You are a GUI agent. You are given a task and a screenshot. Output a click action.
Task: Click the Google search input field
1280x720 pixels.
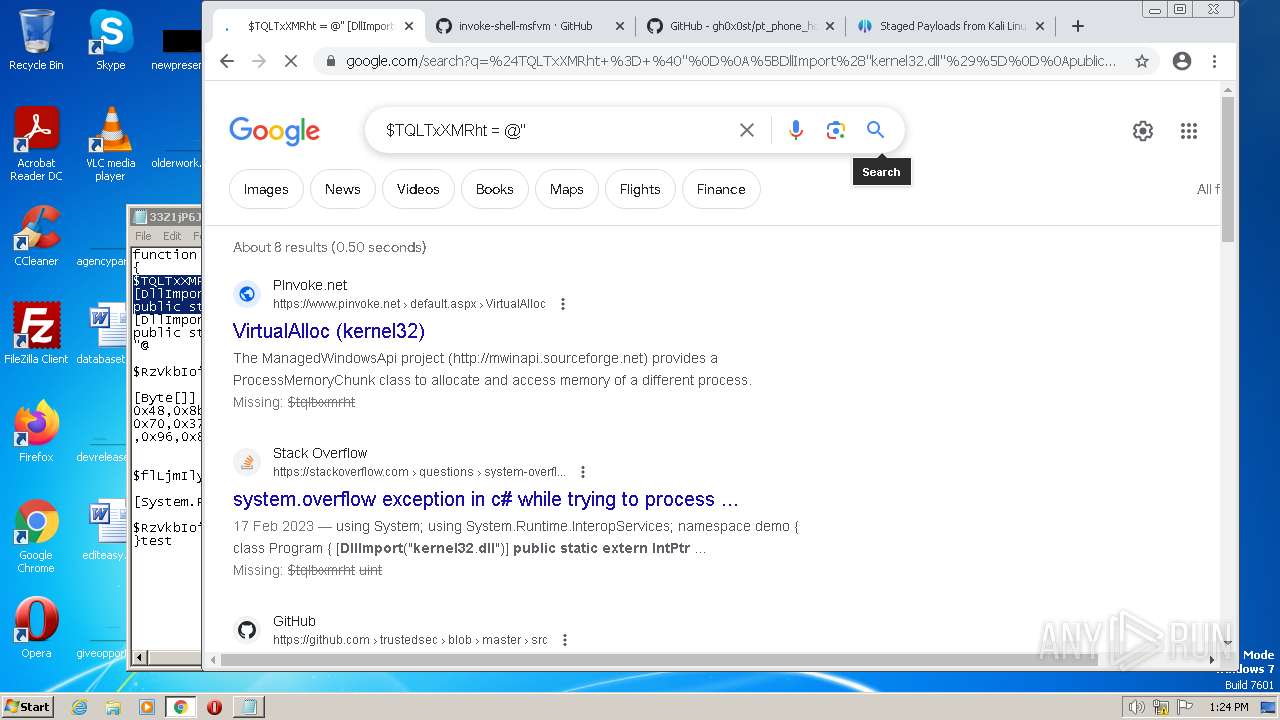point(555,130)
